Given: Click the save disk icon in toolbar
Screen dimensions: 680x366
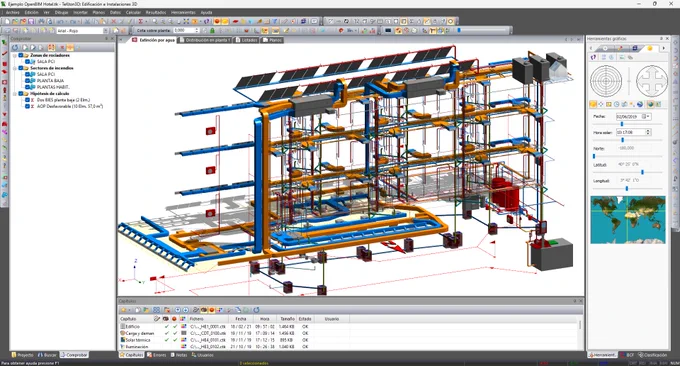Looking at the screenshot, I should click(x=31, y=21).
